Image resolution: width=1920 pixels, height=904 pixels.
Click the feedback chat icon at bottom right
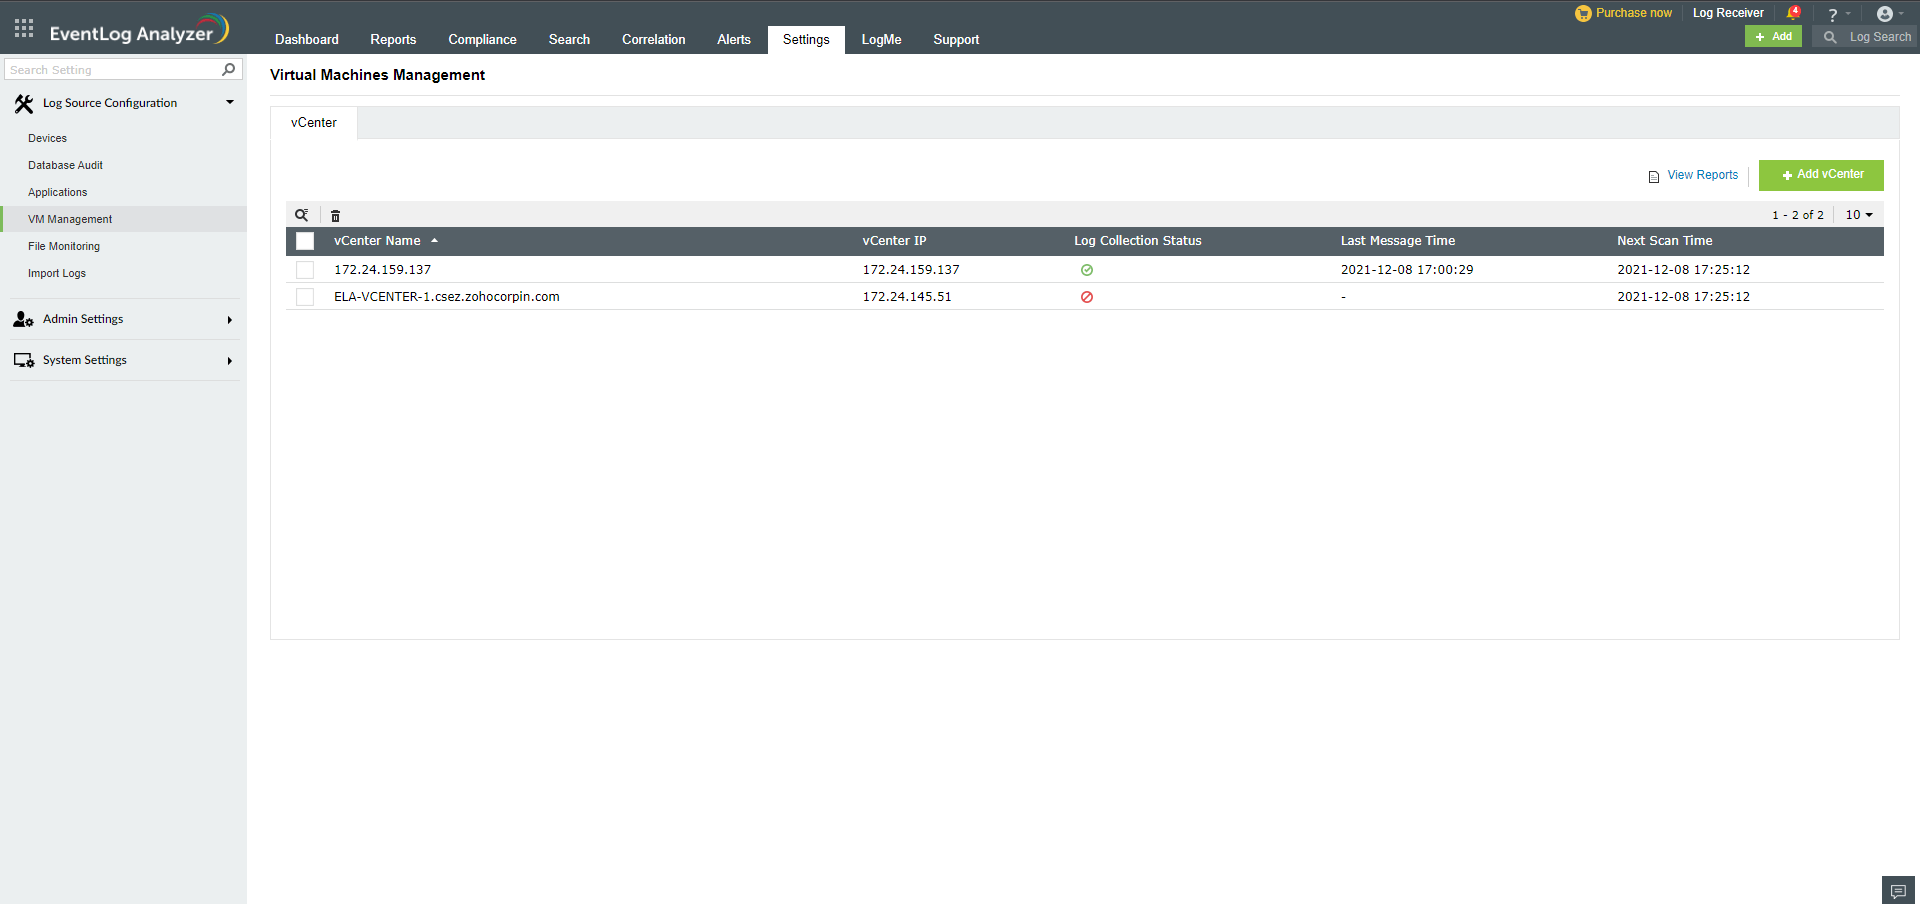click(1897, 889)
